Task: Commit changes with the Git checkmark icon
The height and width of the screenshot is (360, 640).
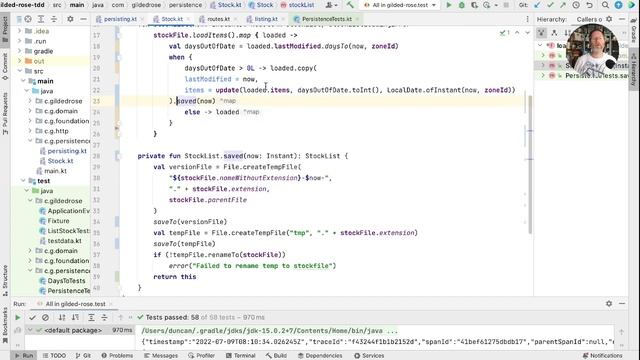Action: 550,5
